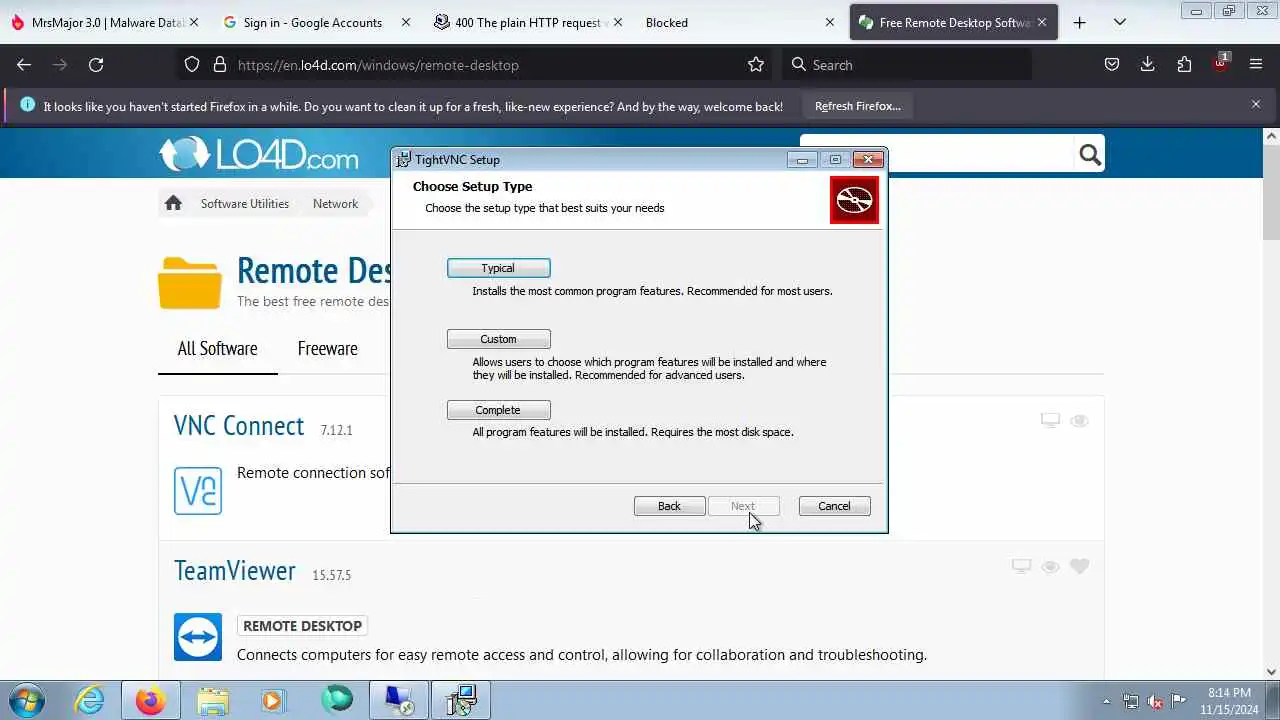Launch Internet Explorer from taskbar
The image size is (1280, 720).
pyautogui.click(x=90, y=700)
